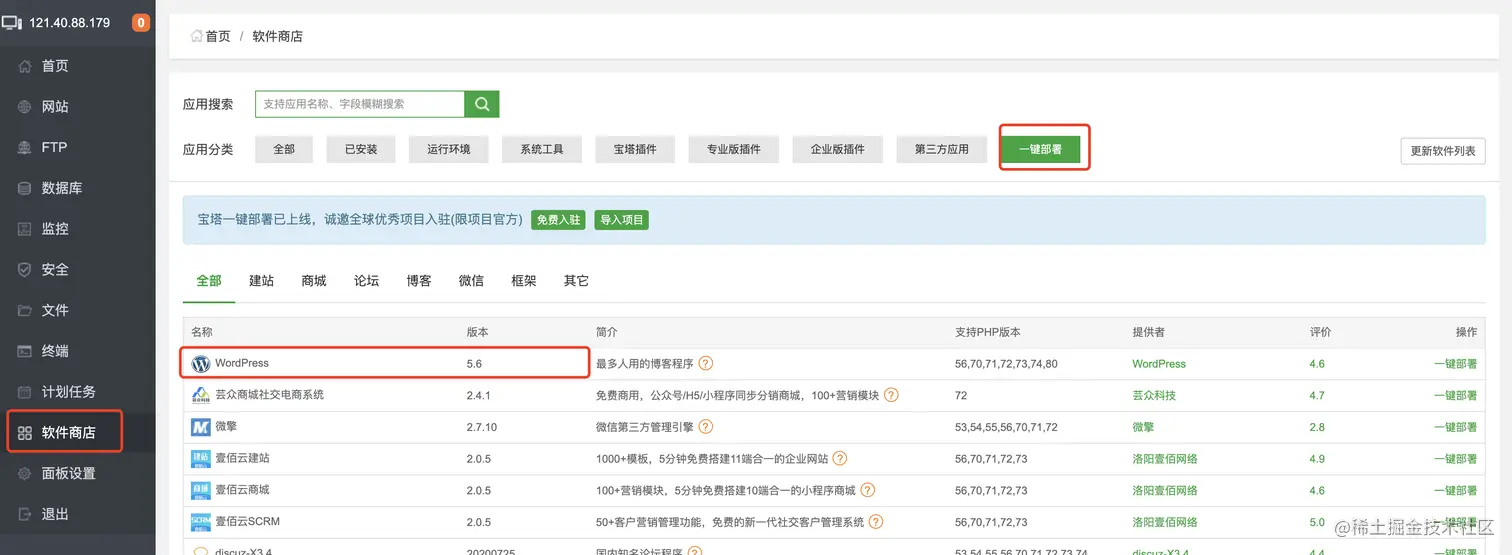Focus the 应用搜索 search input field
The height and width of the screenshot is (555, 1512).
coord(360,104)
